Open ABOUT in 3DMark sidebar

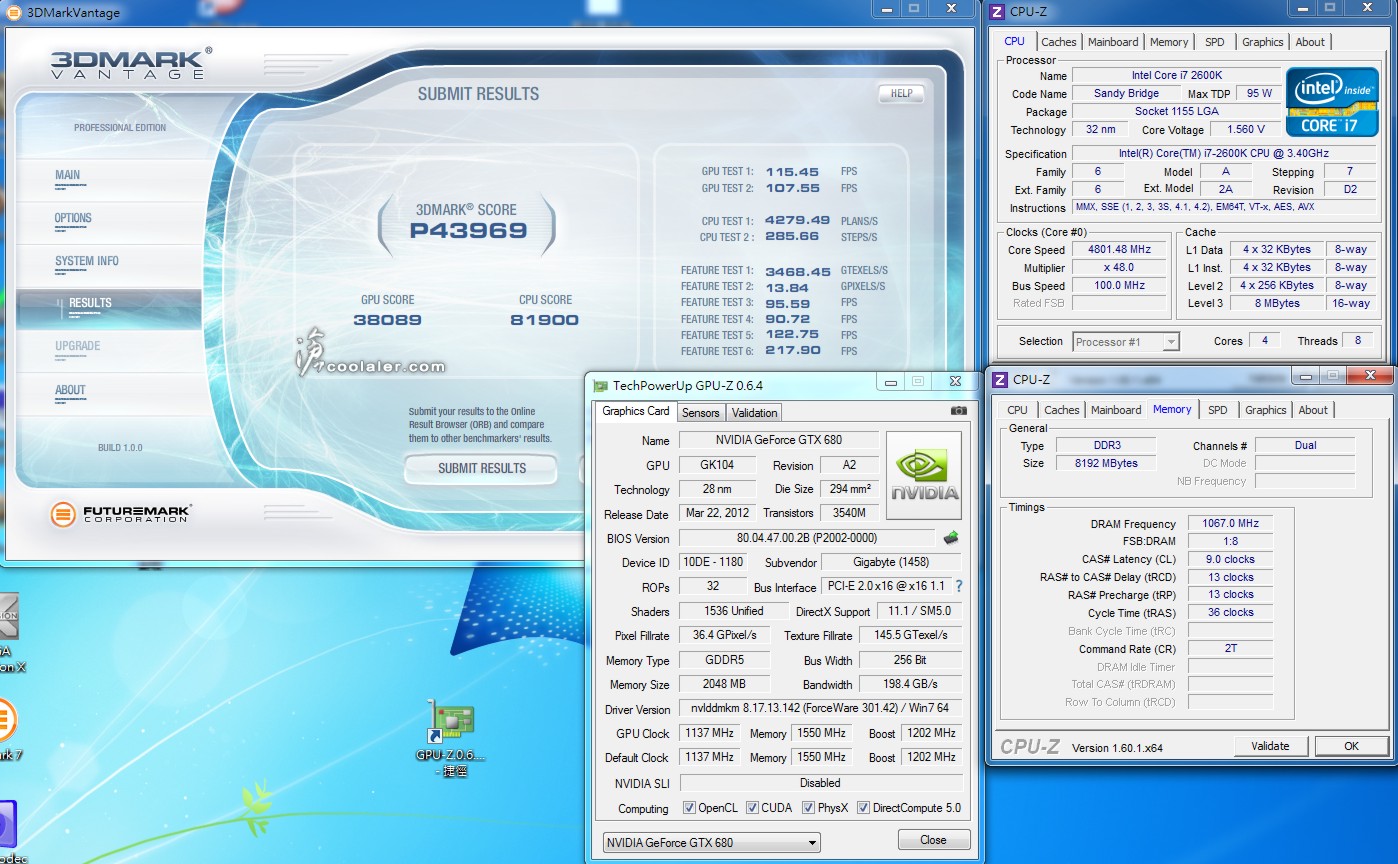70,391
